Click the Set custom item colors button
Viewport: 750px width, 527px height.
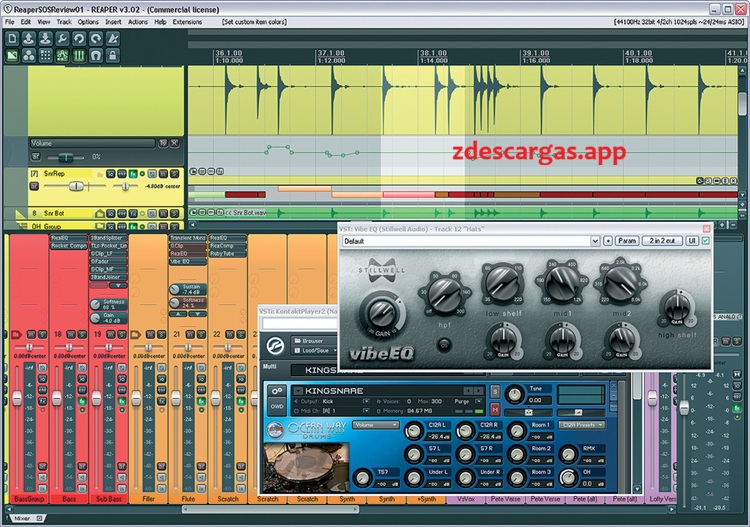coord(254,22)
